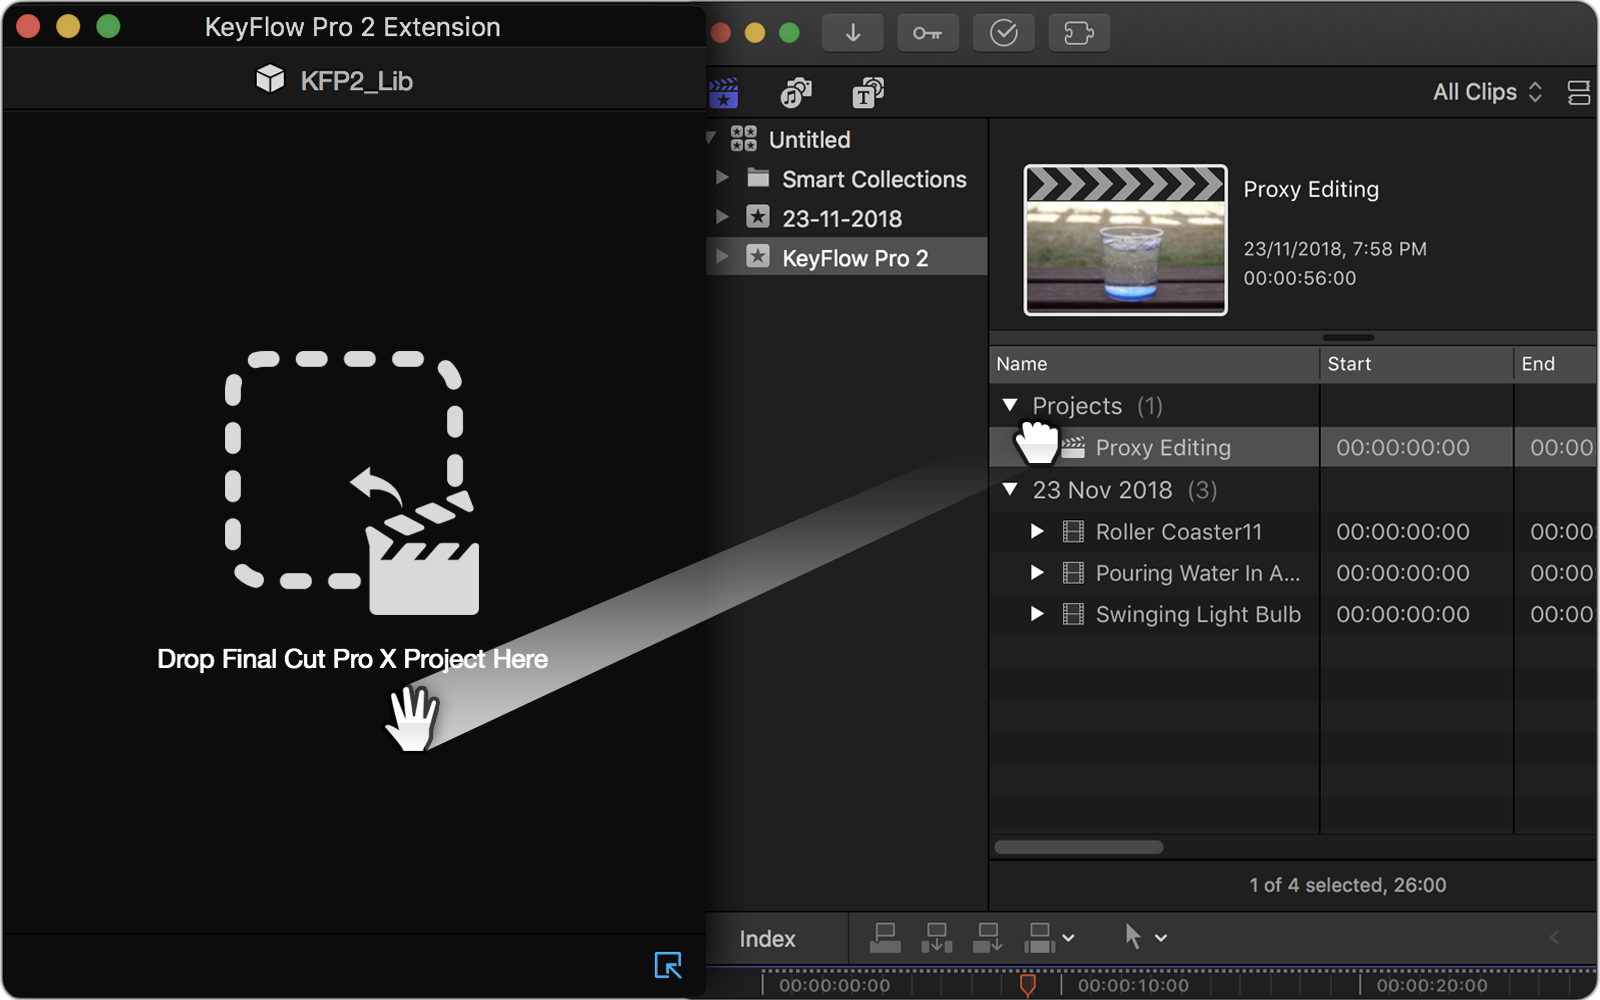Sort list by Start column header

click(x=1416, y=364)
